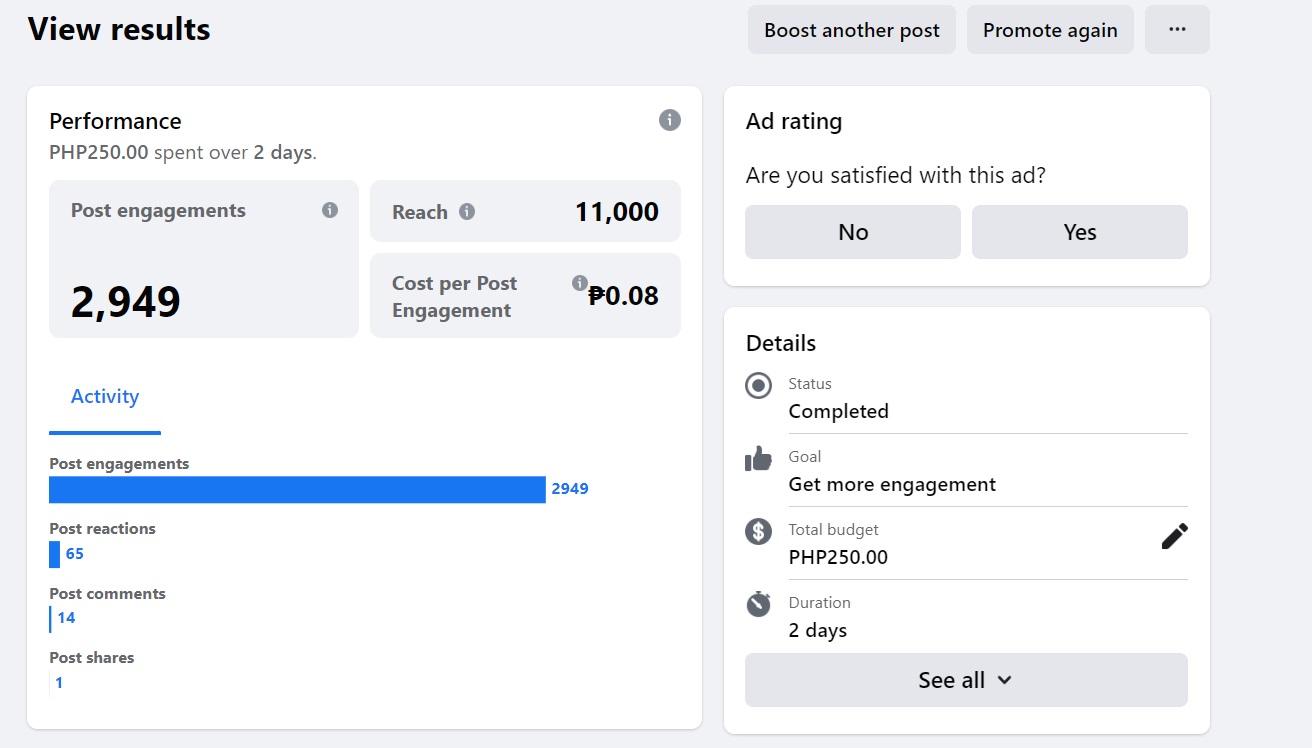
Task: Click the Ad rating heading
Action: pyautogui.click(x=794, y=121)
